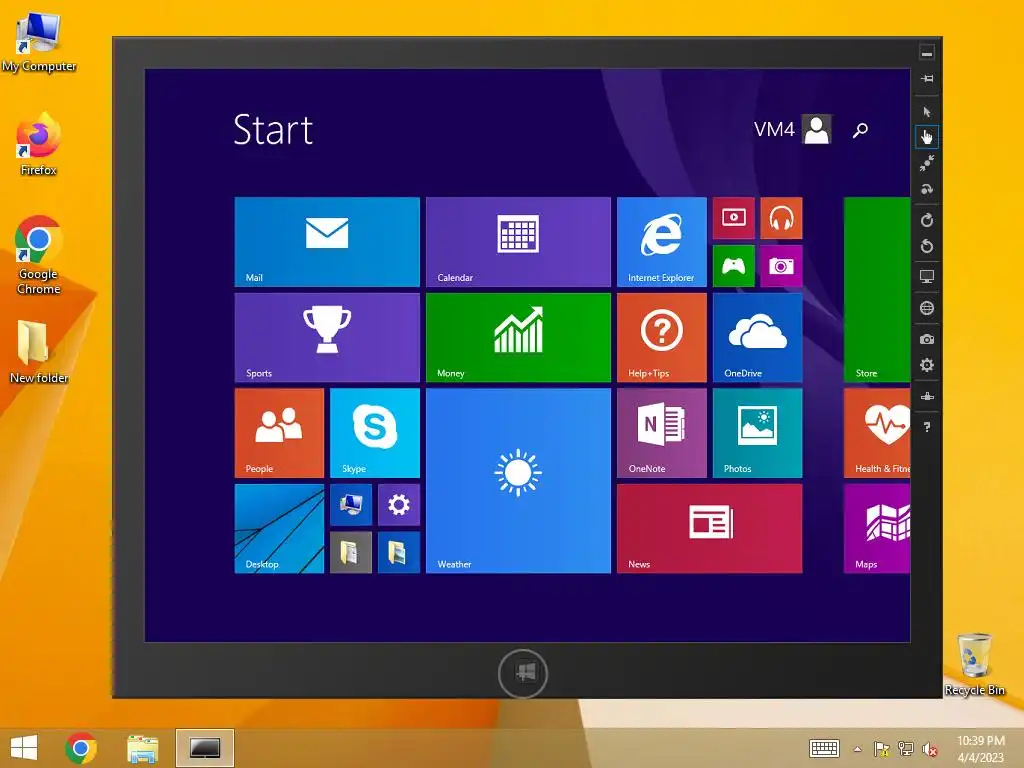Select Recycle Bin on desktop
The width and height of the screenshot is (1024, 768).
tap(974, 665)
